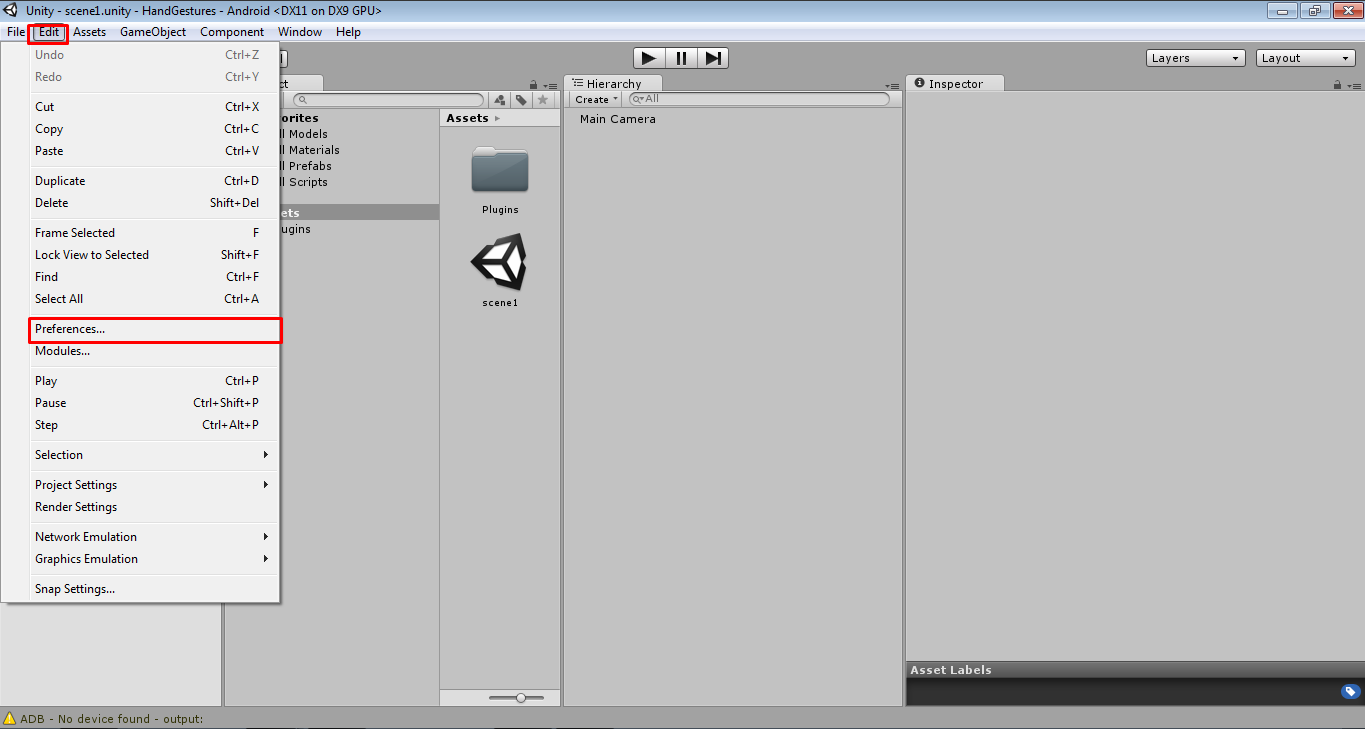Open Render Settings from the Edit menu

point(155,507)
